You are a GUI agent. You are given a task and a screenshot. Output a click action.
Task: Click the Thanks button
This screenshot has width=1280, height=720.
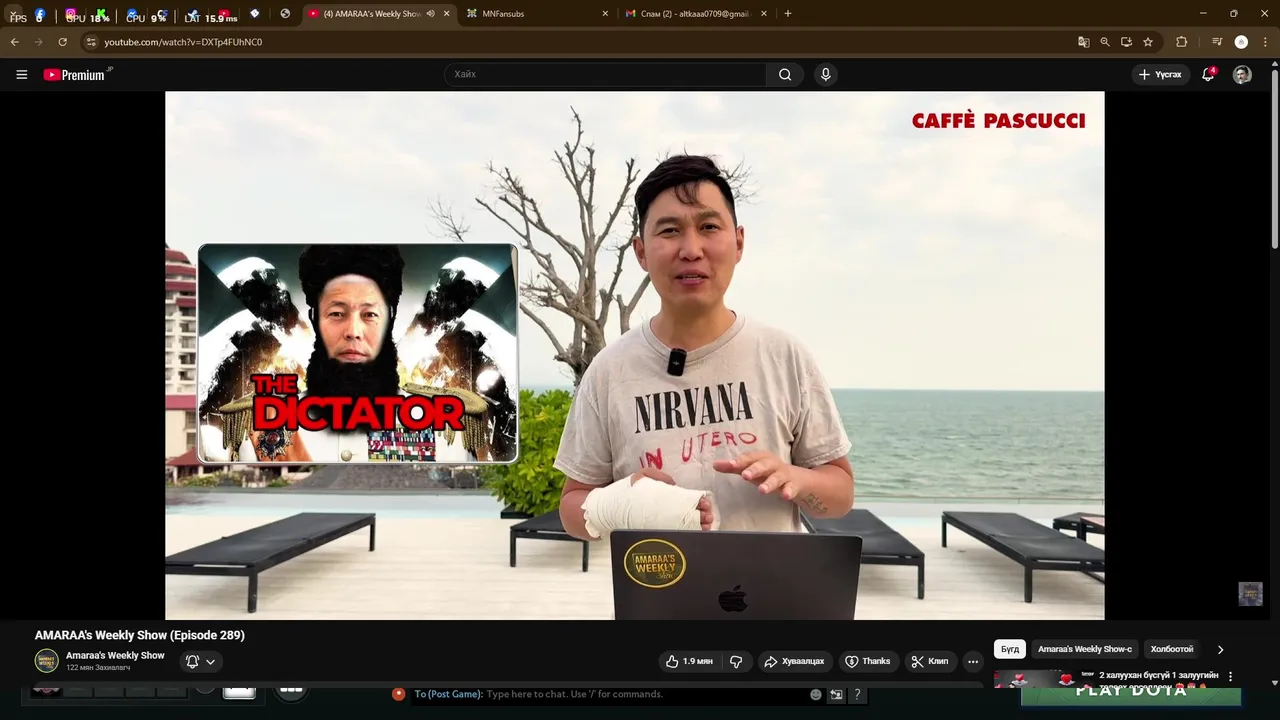[867, 661]
